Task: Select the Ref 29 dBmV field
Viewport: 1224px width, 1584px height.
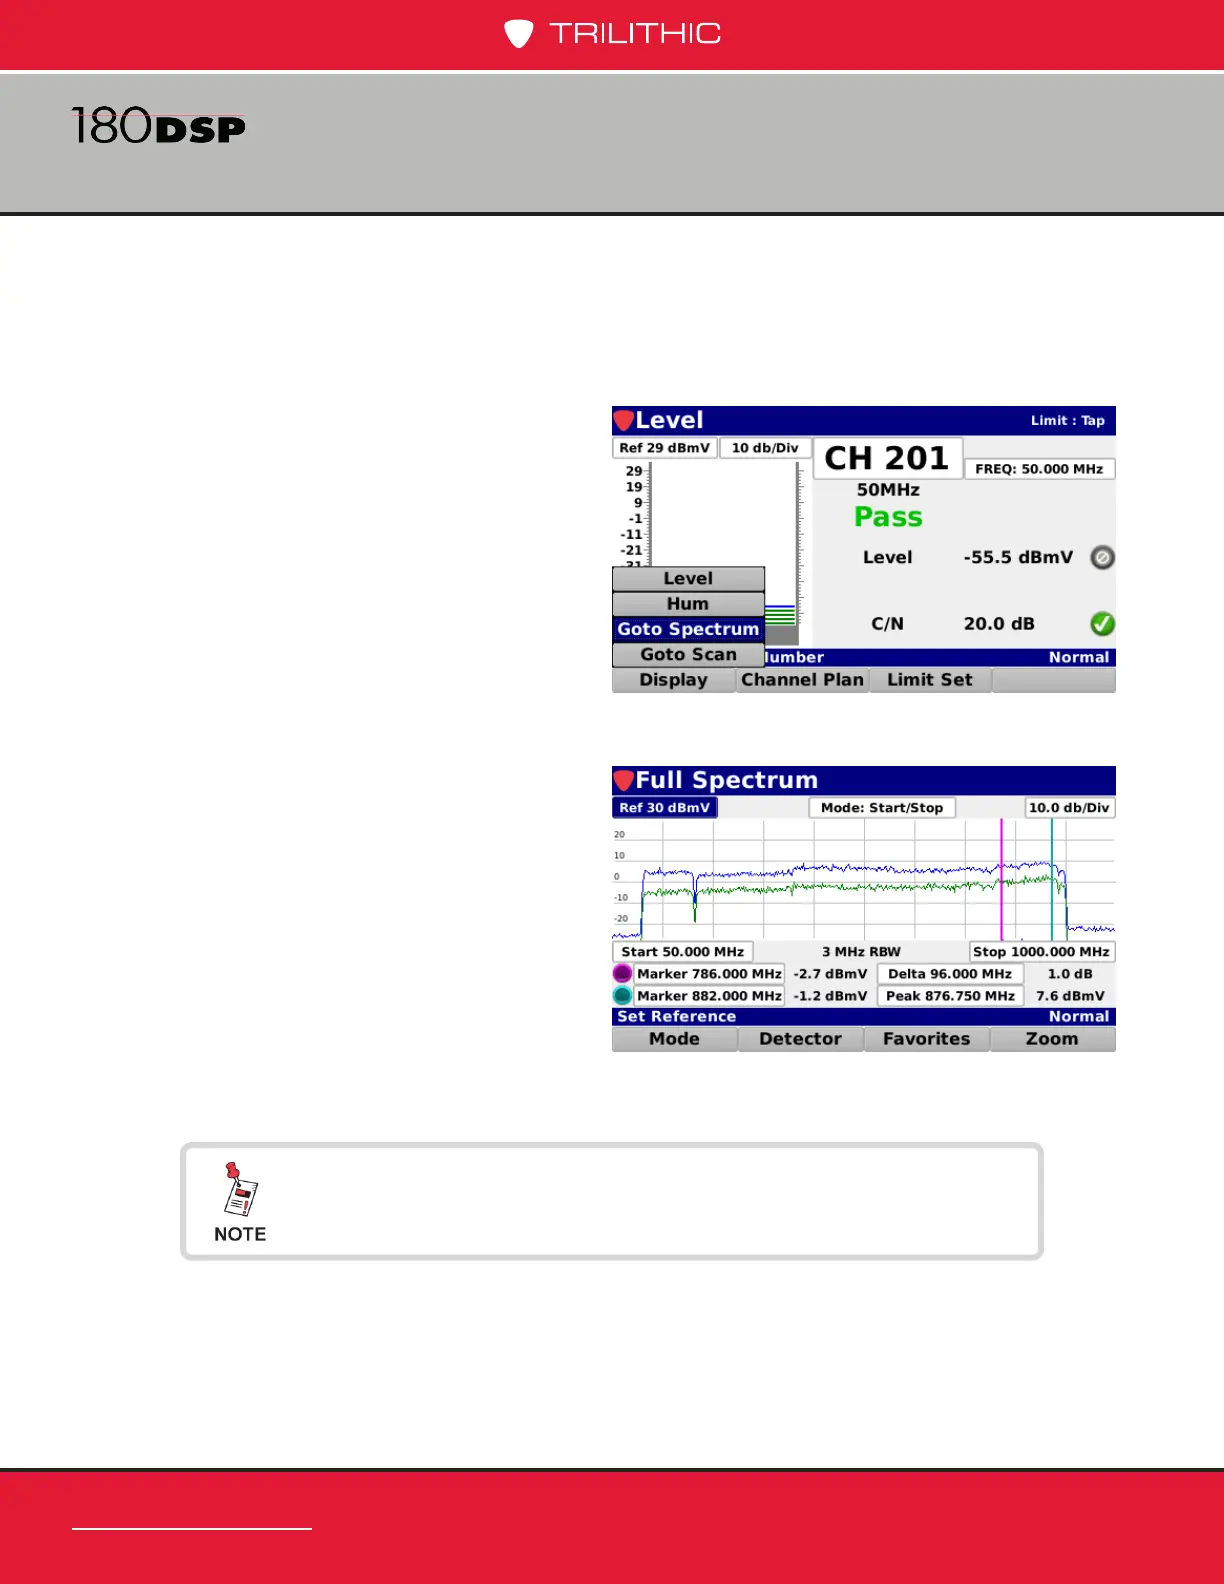Action: [664, 448]
